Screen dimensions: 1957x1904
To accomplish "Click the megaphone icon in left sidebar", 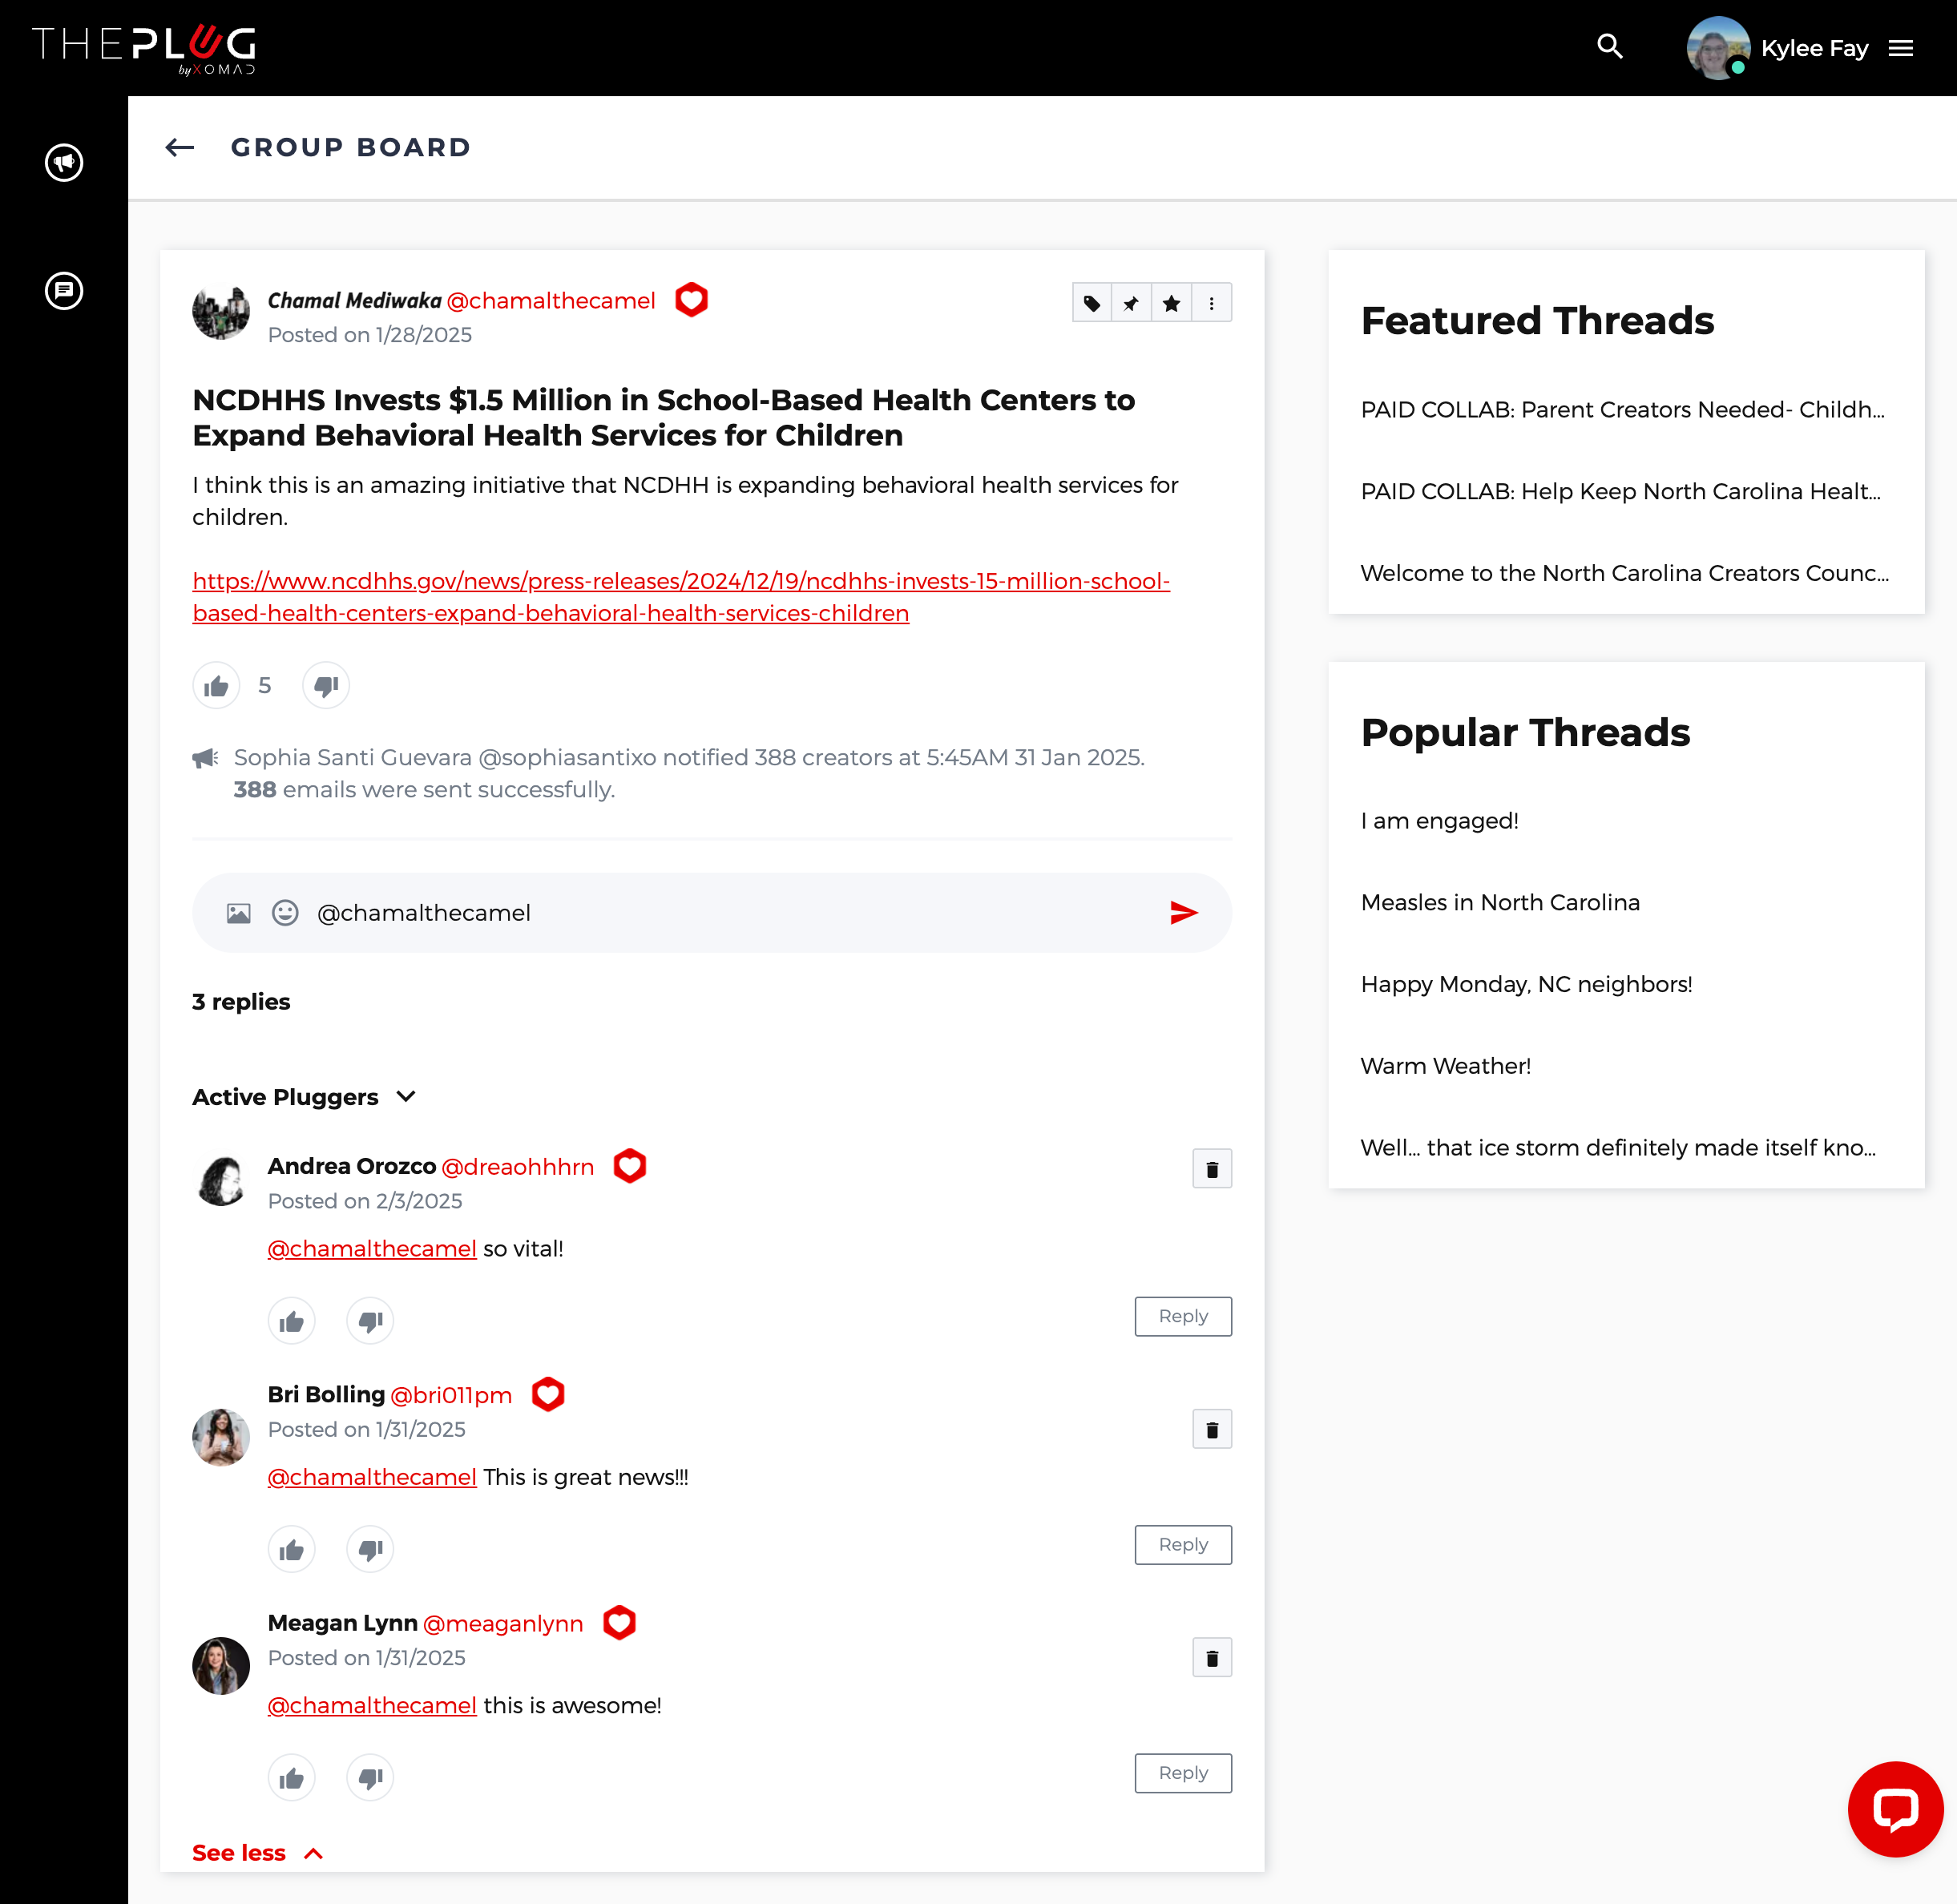I will point(64,162).
